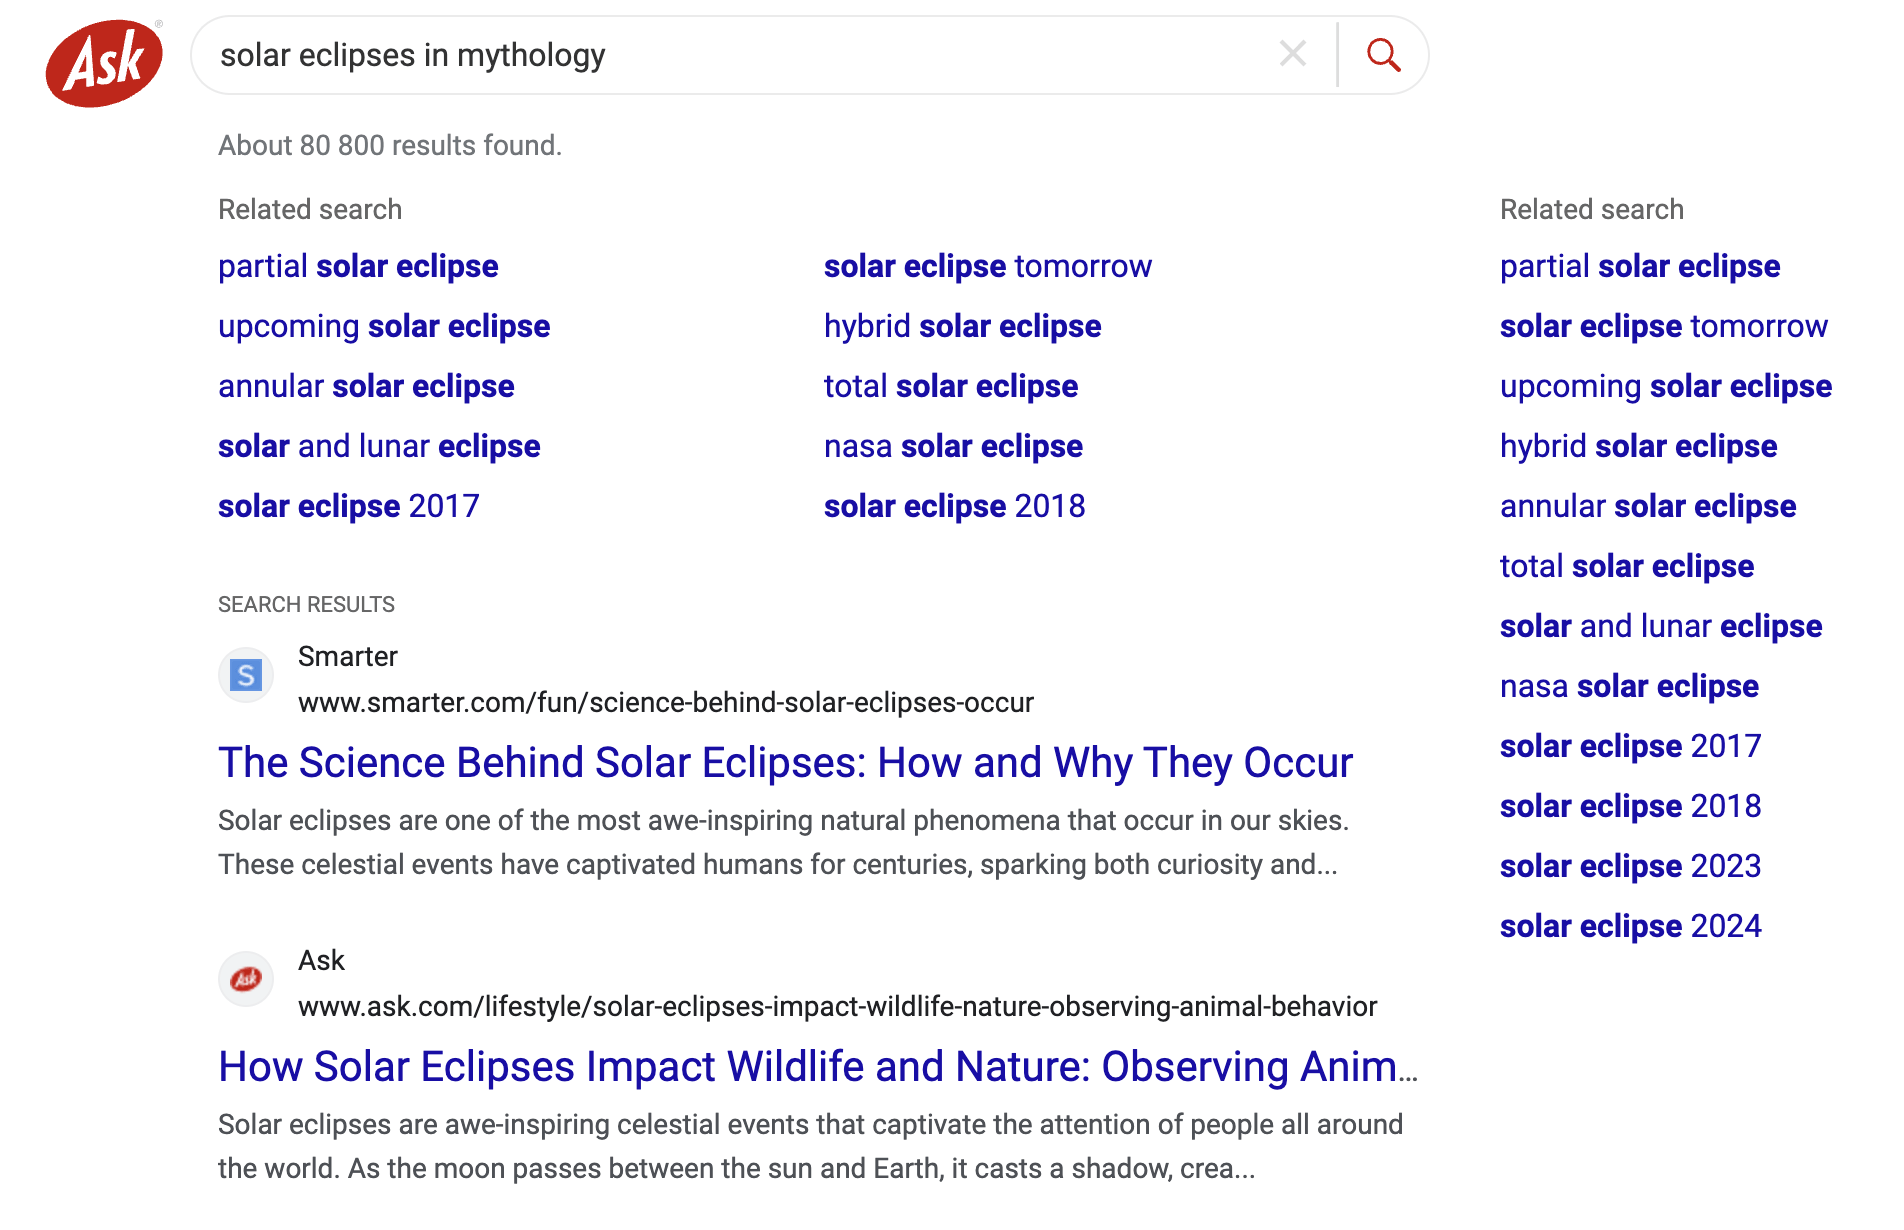Open 'solar eclipse tomorrow' in the right sidebar

(x=1664, y=327)
